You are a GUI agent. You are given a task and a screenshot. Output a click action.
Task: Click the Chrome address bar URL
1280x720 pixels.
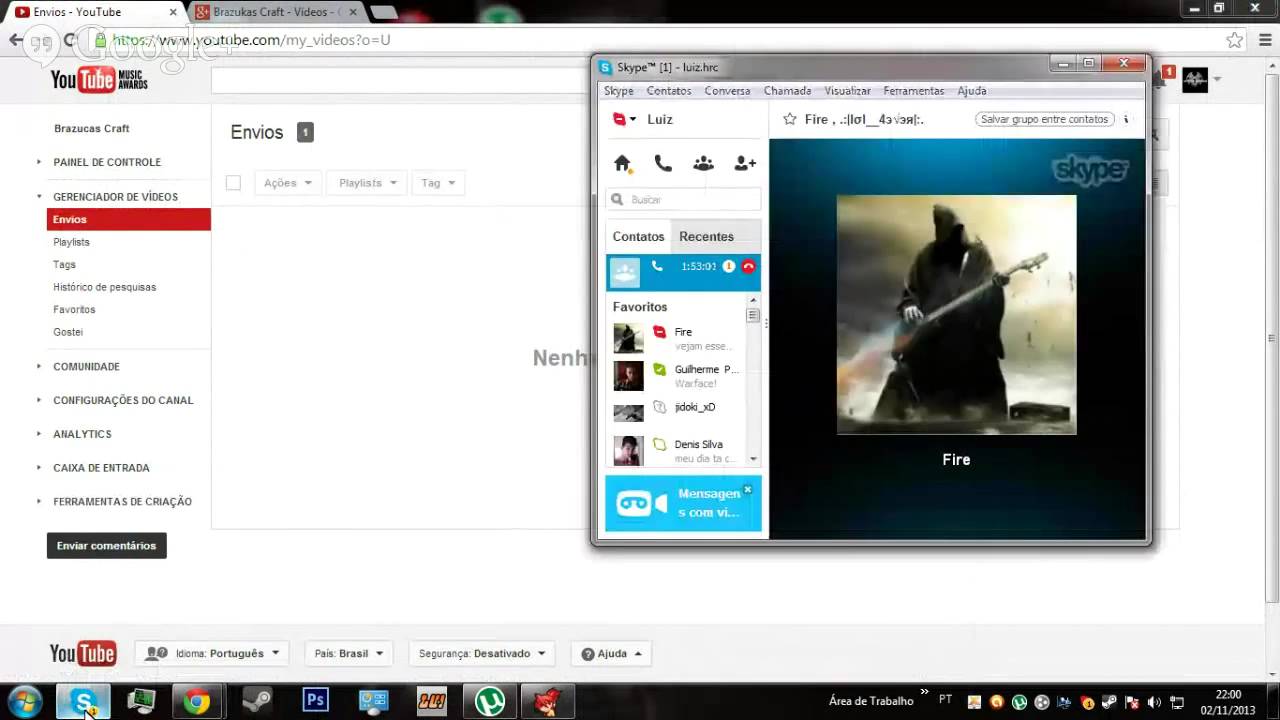[x=251, y=41]
